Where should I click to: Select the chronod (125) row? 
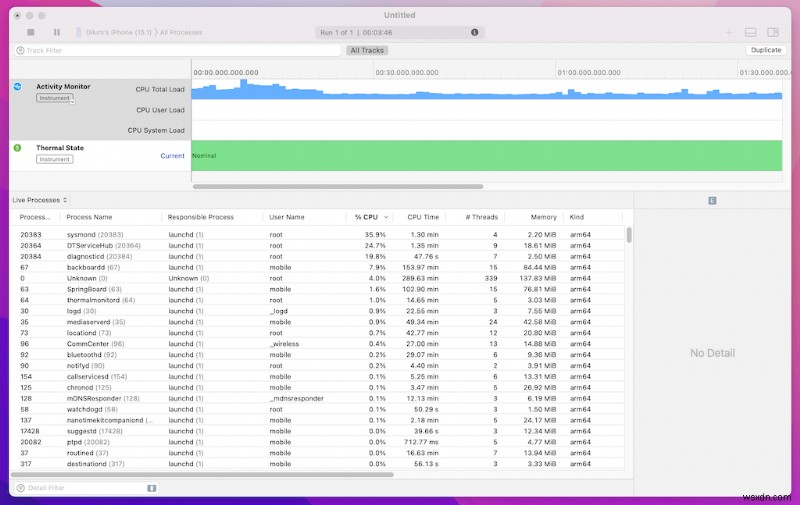[x=317, y=388]
